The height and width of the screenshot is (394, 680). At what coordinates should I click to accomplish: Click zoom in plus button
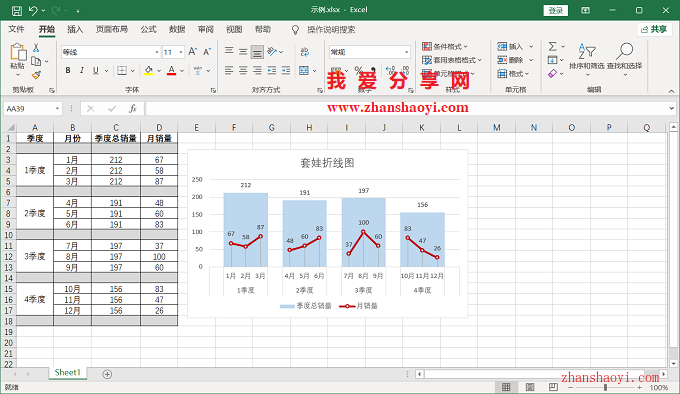click(639, 387)
